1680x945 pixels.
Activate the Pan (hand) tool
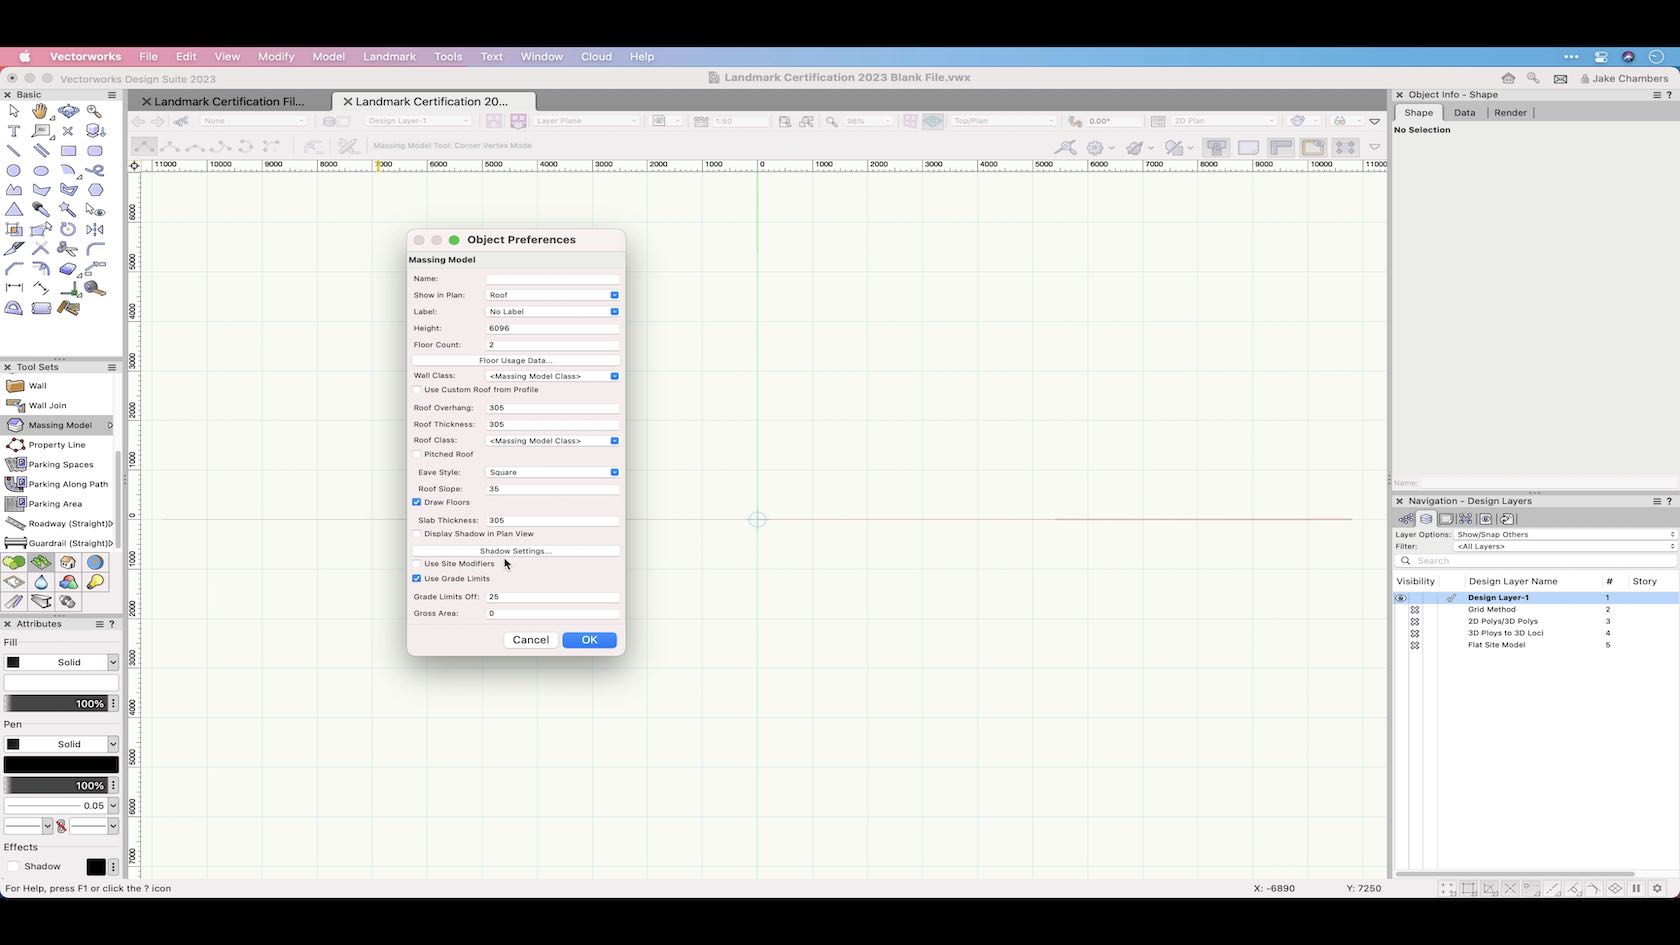click(x=40, y=112)
